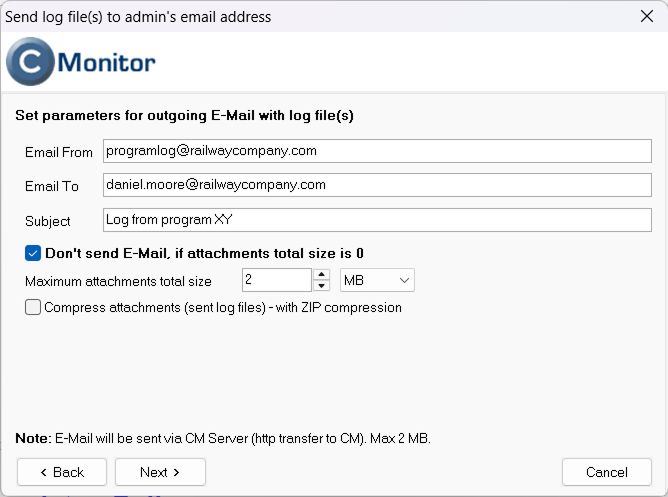
Task: Click the Maximum attachments total size label
Action: [118, 282]
